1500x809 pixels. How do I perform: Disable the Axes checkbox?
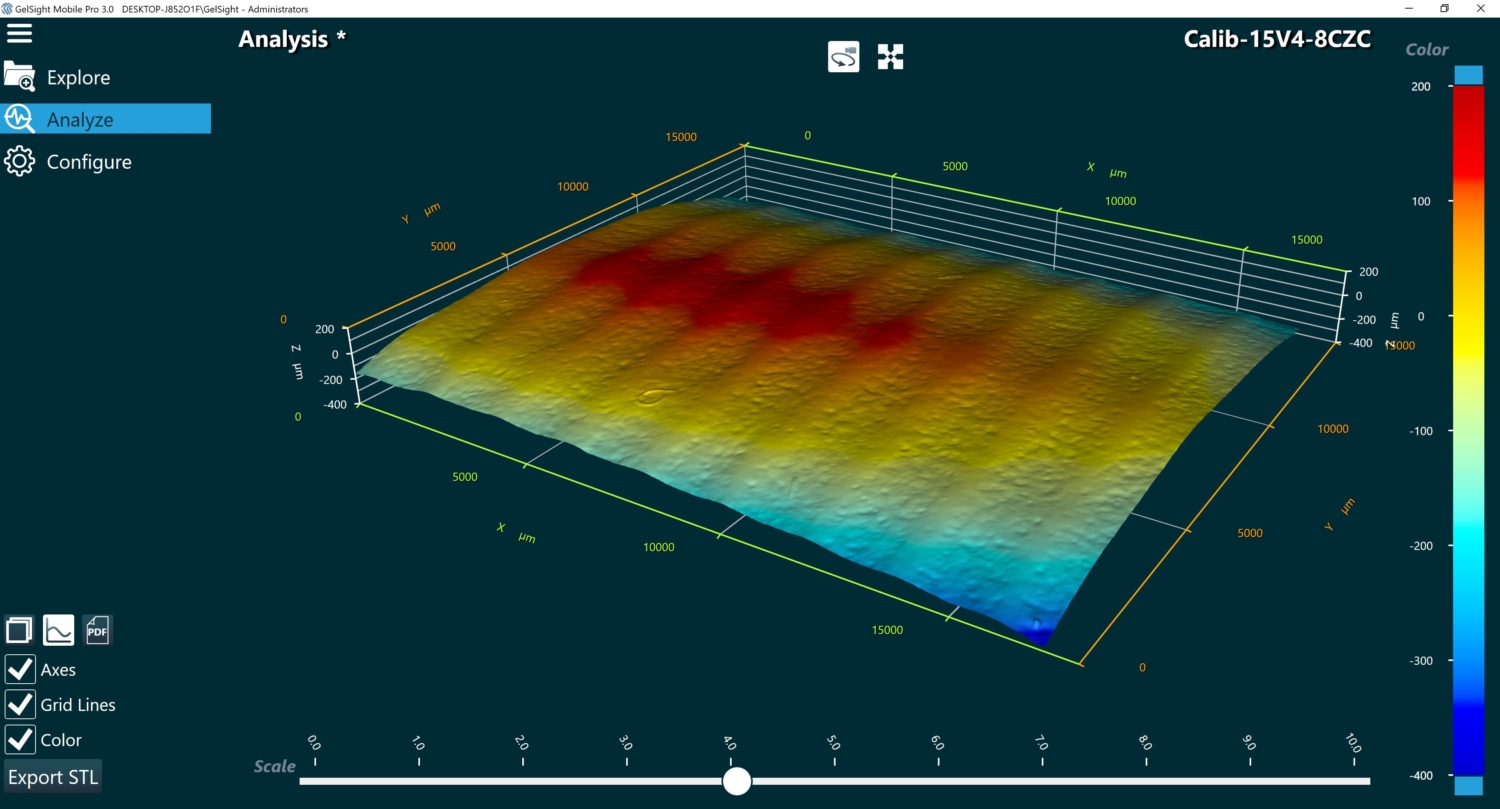click(20, 669)
